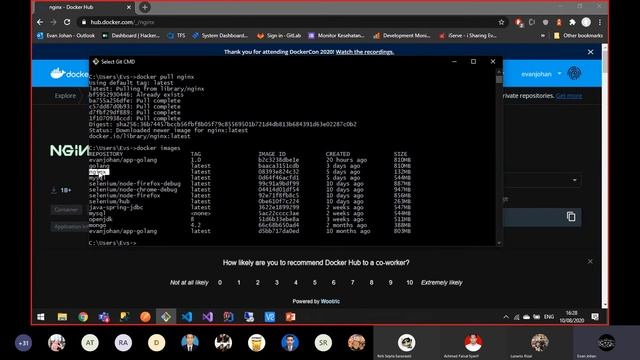
Task: Open Wootric link in survey footer
Action: pyautogui.click(x=330, y=301)
